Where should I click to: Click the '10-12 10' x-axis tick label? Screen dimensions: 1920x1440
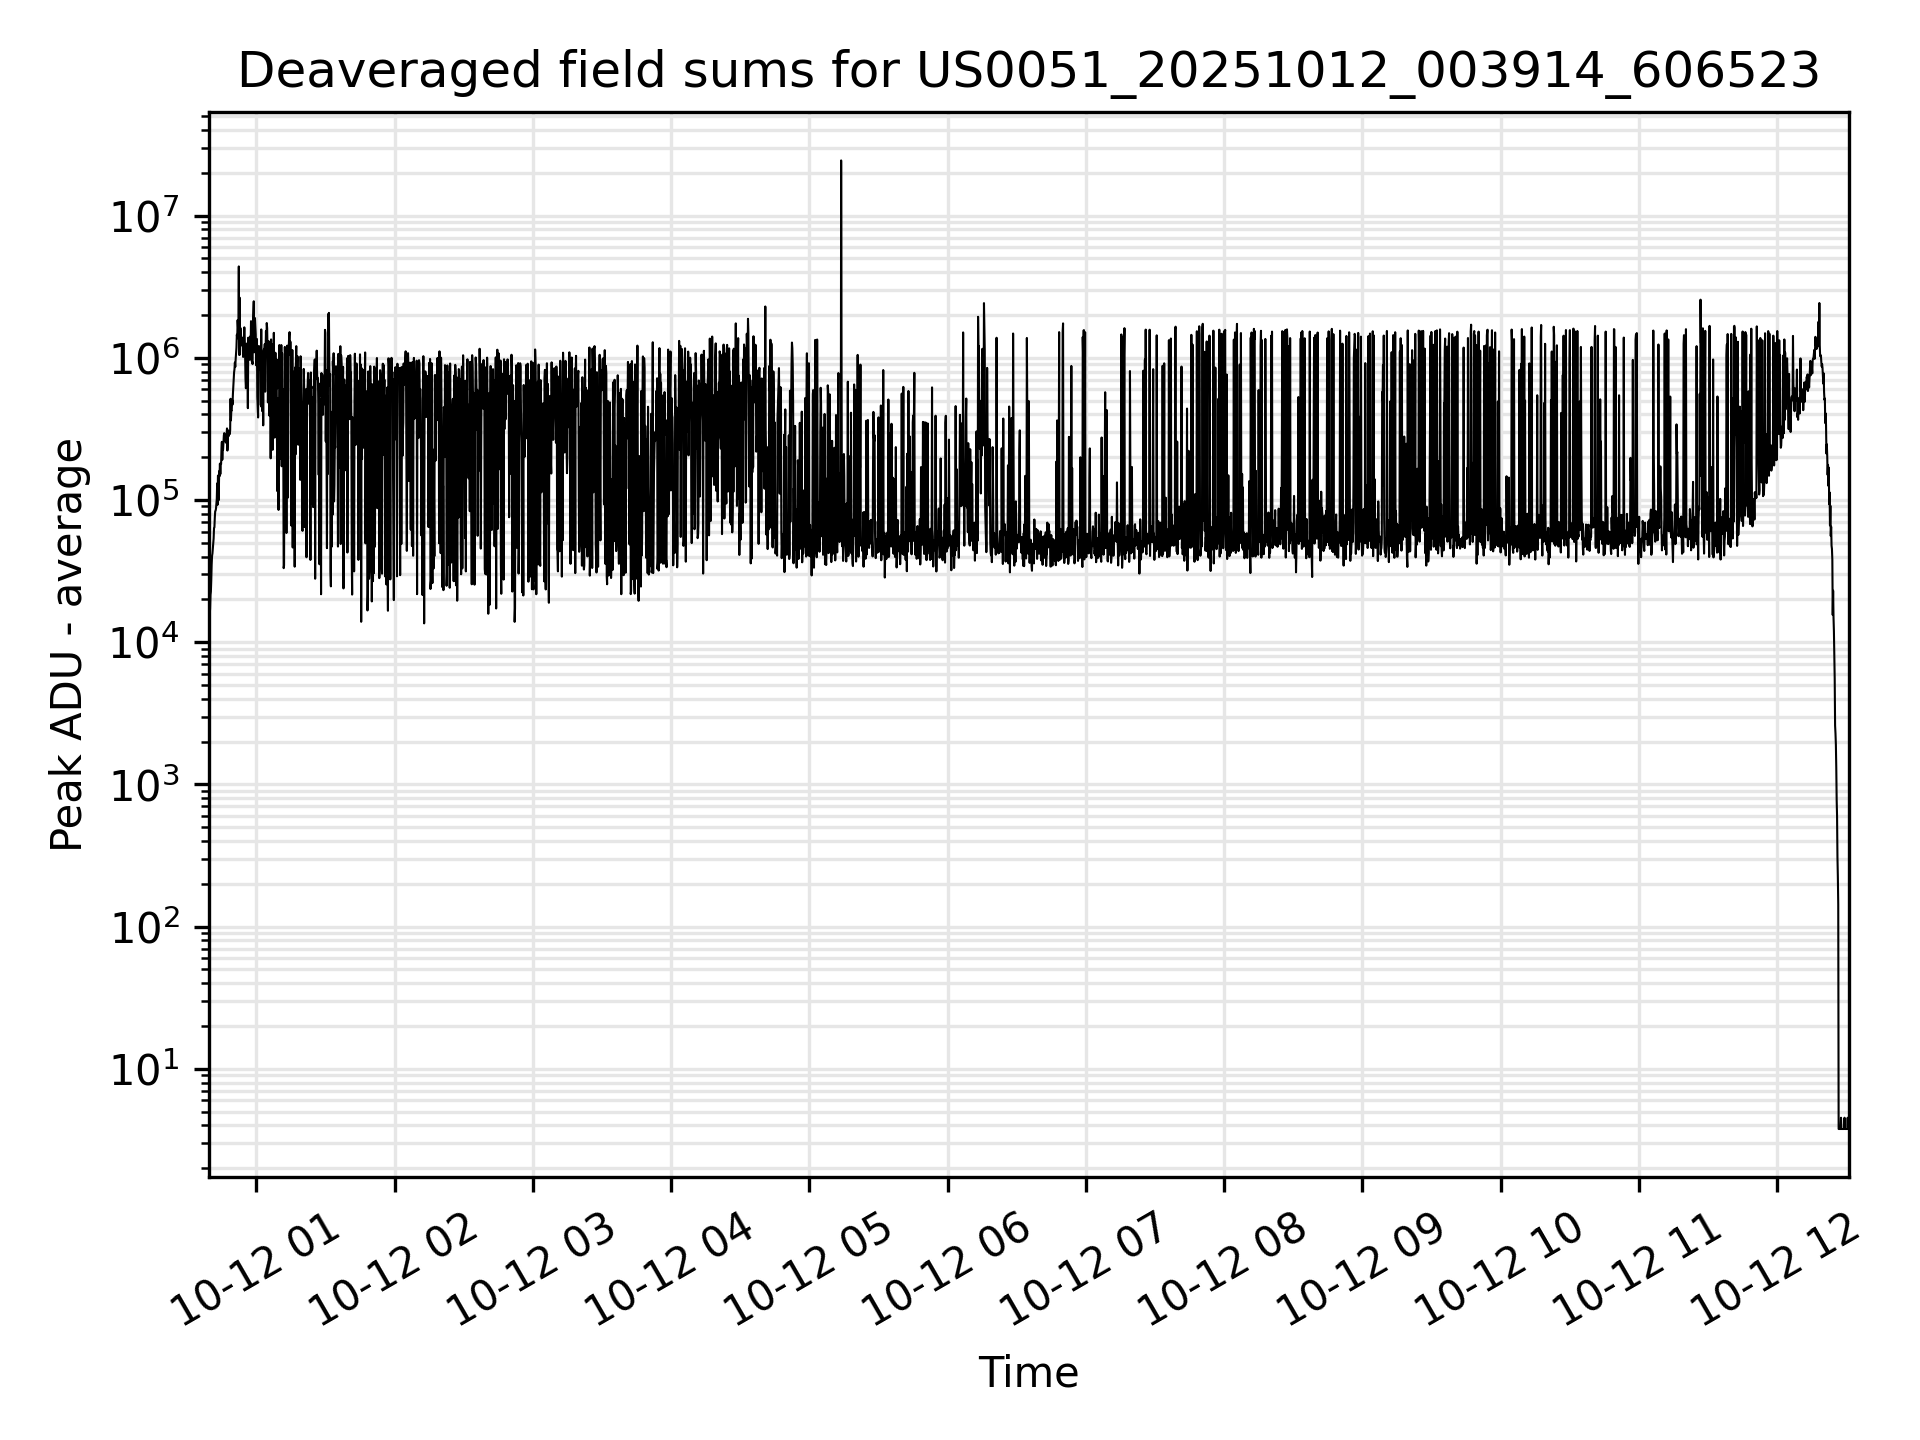pos(1499,1270)
